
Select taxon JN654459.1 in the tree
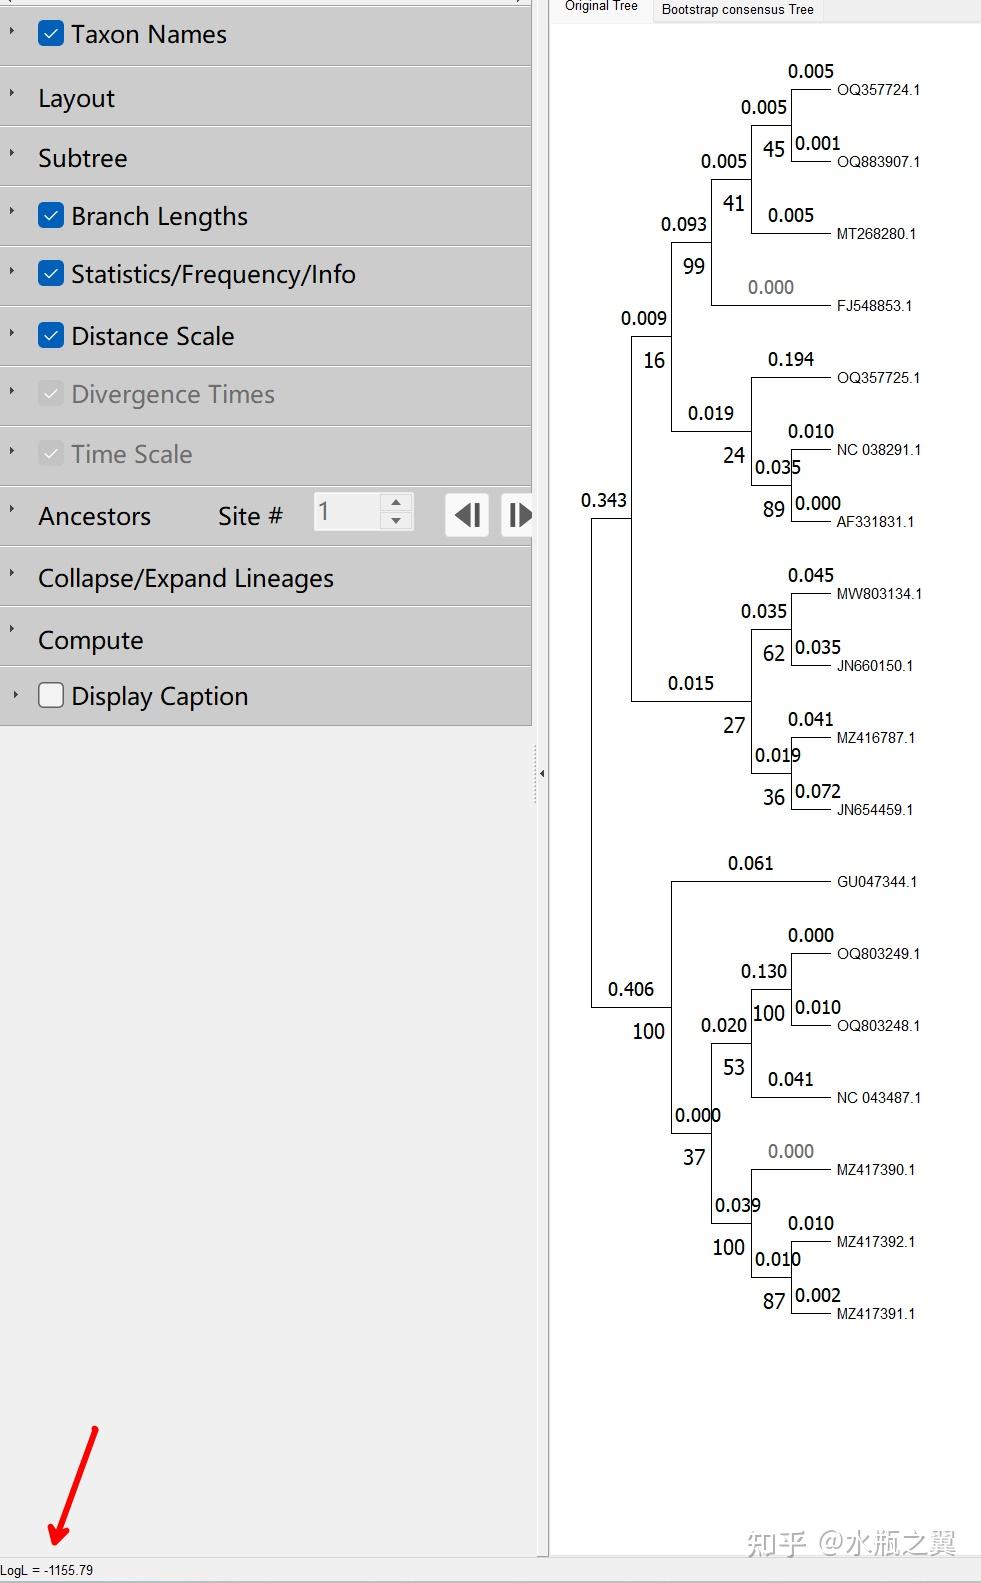(875, 810)
